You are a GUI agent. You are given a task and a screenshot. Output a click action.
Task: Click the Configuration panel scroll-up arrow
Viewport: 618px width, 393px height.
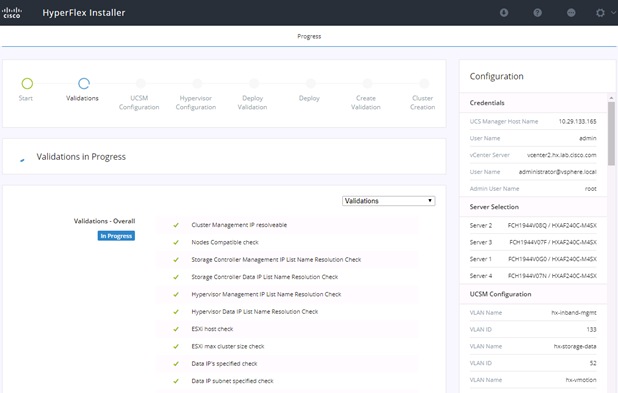[x=611, y=97]
